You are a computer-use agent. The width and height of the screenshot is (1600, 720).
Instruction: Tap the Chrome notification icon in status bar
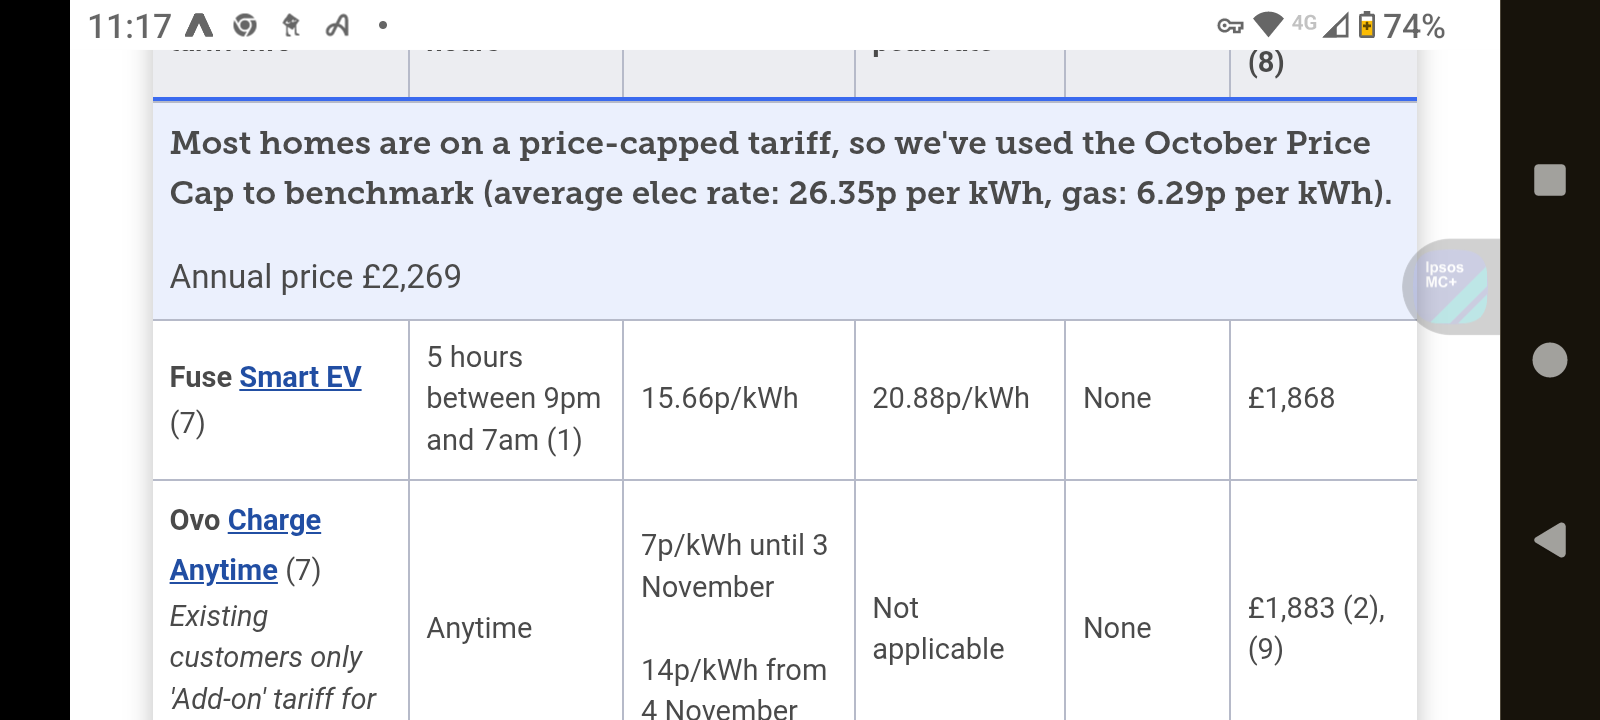(x=245, y=25)
